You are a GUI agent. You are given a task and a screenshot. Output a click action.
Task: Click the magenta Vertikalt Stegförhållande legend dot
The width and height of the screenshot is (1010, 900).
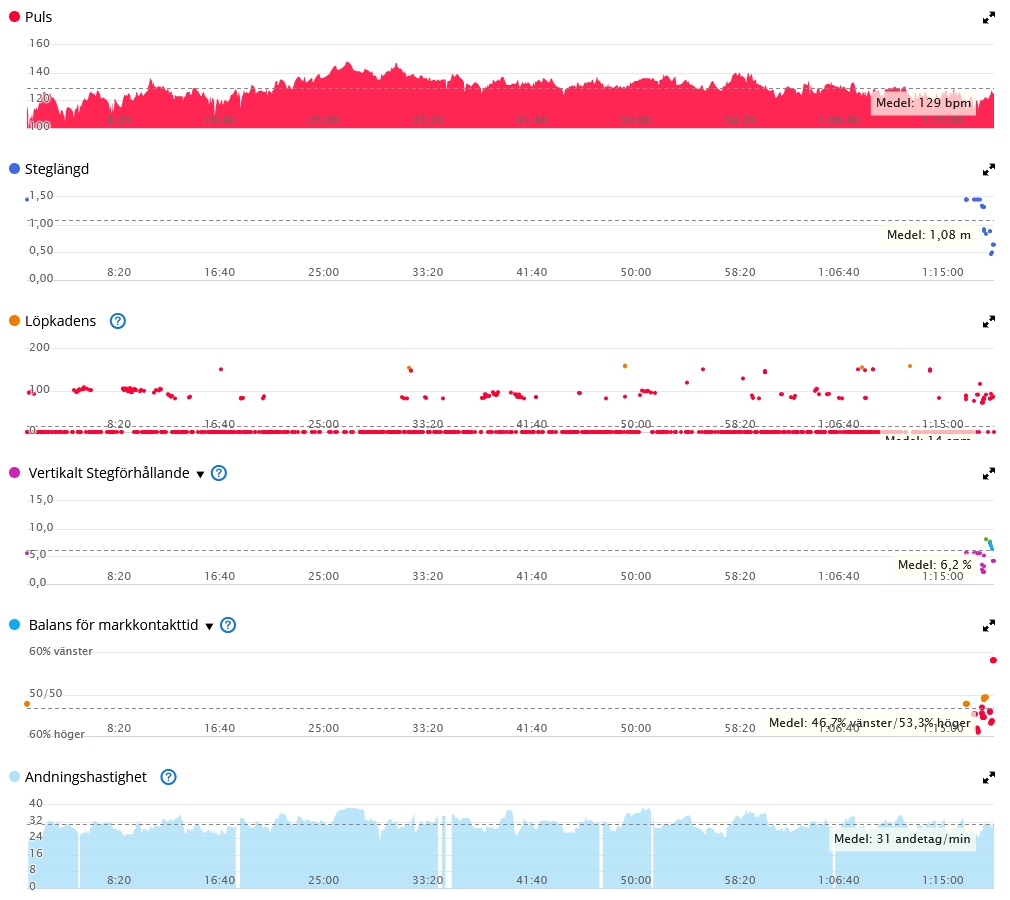click(x=14, y=473)
